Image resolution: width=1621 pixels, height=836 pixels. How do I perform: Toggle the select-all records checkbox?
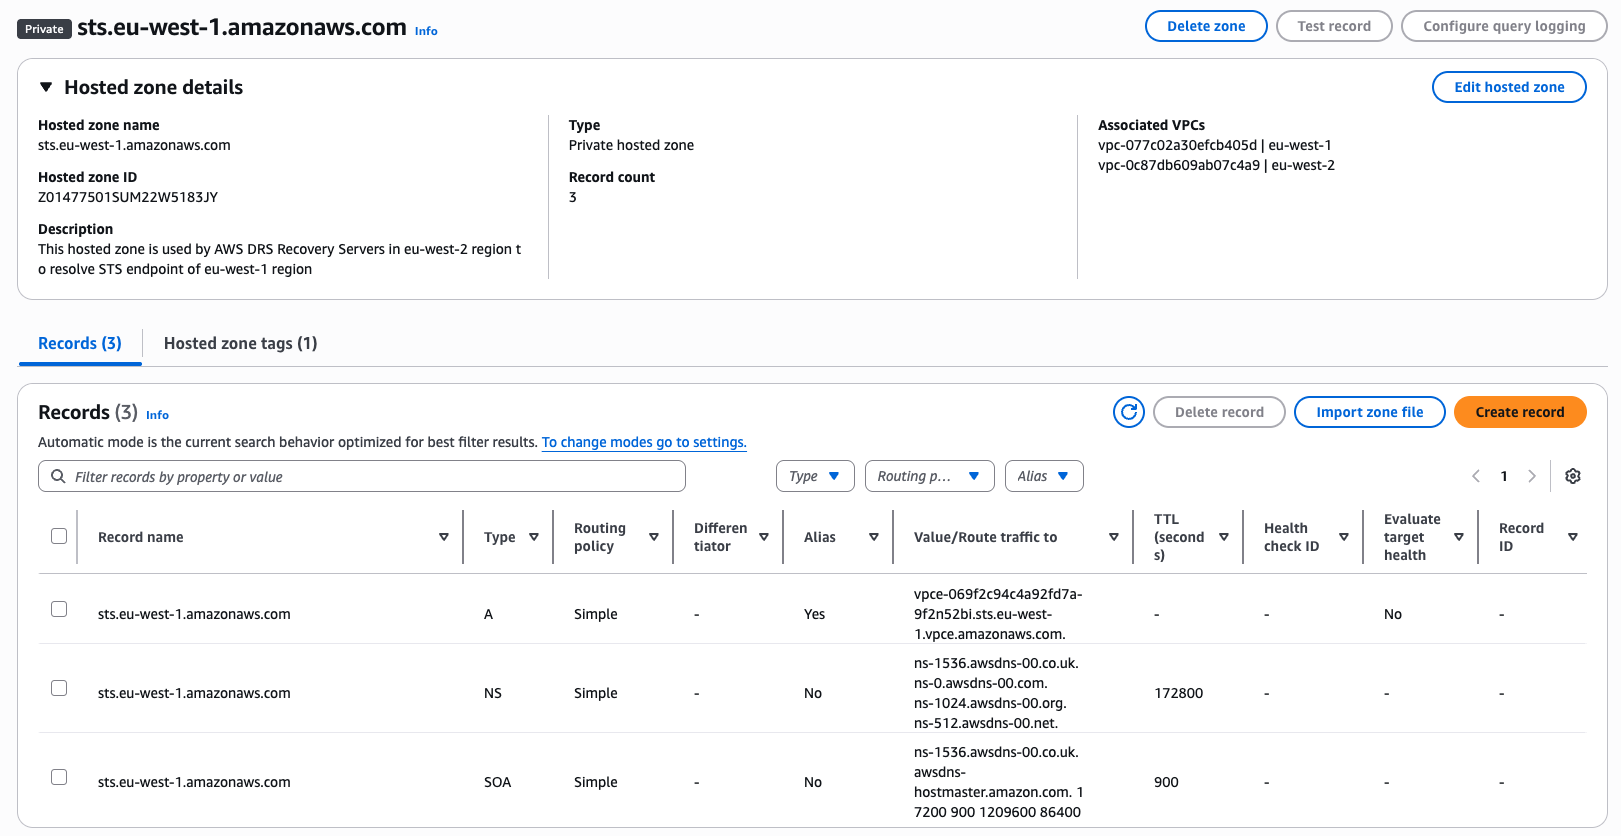coord(59,536)
